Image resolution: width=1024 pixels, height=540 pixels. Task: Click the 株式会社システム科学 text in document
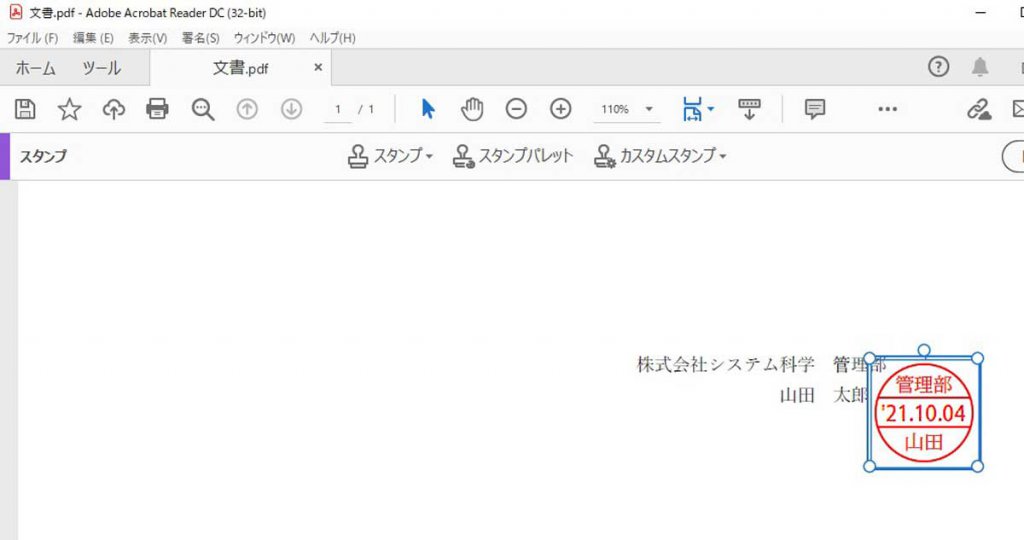click(x=726, y=364)
